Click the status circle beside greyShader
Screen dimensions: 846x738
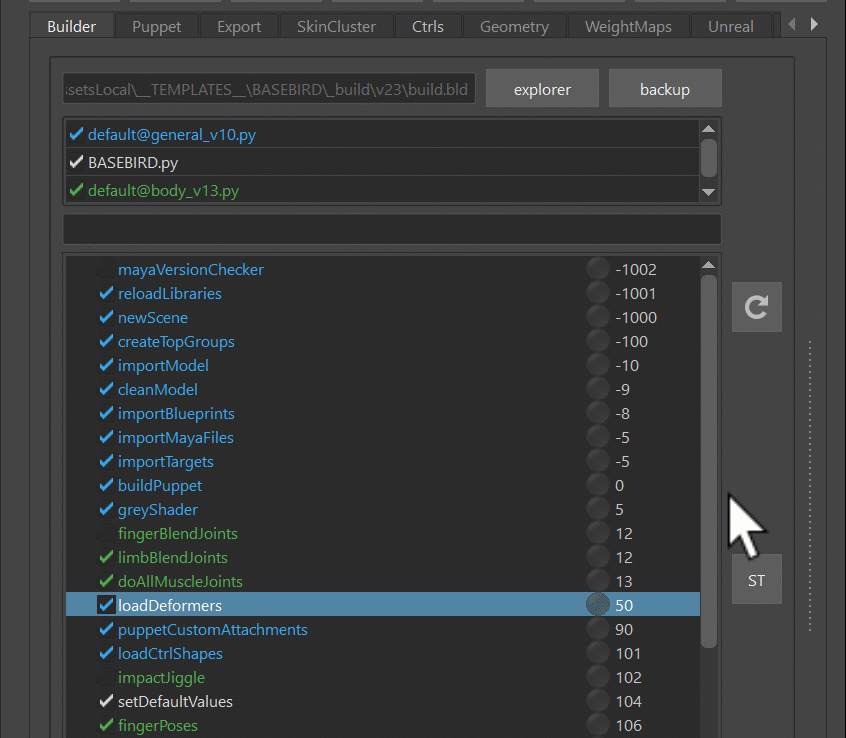pos(598,509)
